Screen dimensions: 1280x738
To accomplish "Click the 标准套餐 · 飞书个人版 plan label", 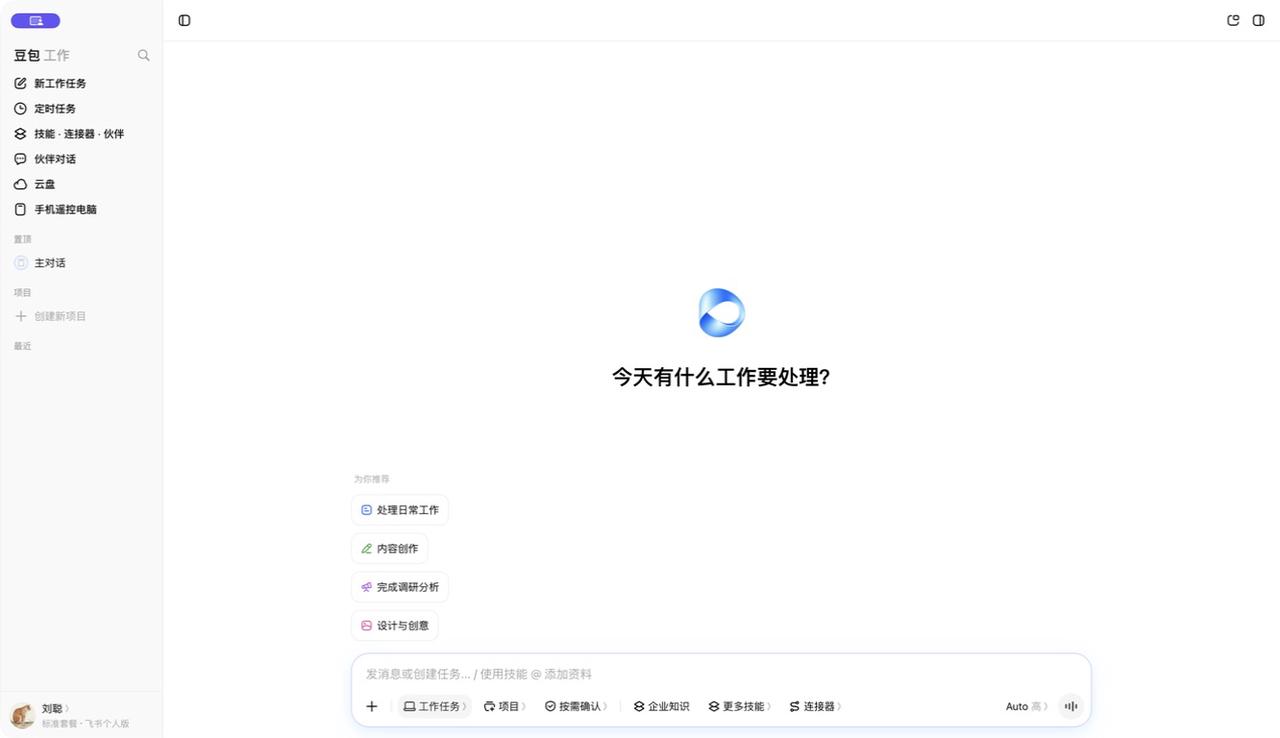I will [85, 723].
